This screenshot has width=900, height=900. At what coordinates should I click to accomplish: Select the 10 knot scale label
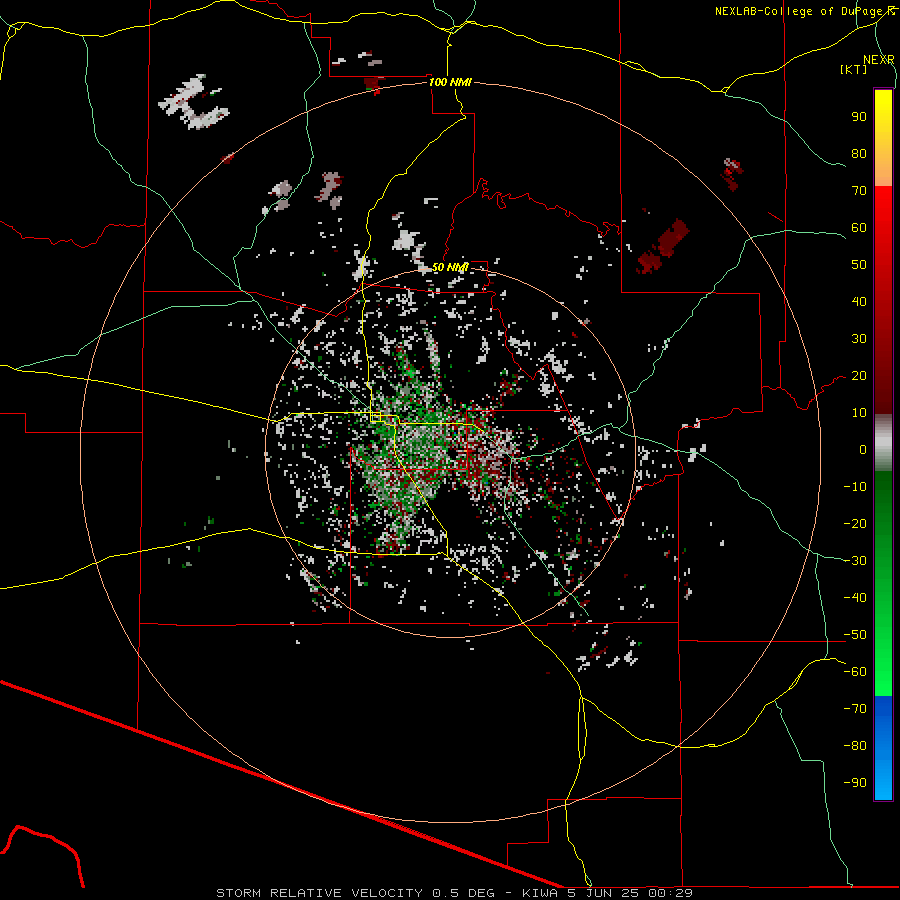(x=859, y=413)
